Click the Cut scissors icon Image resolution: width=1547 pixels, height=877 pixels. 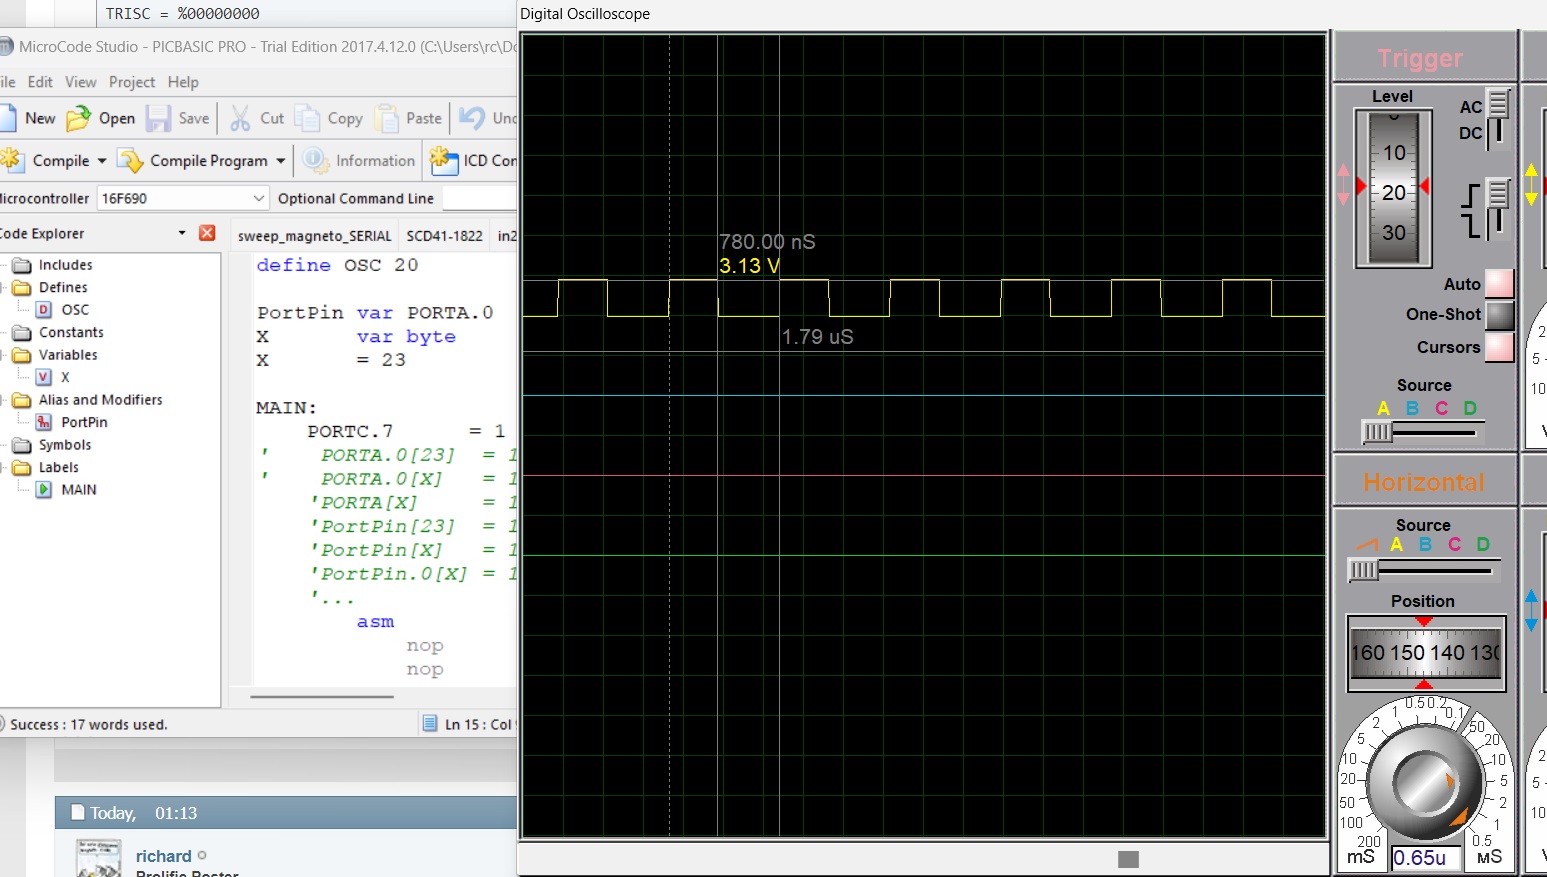pyautogui.click(x=240, y=118)
